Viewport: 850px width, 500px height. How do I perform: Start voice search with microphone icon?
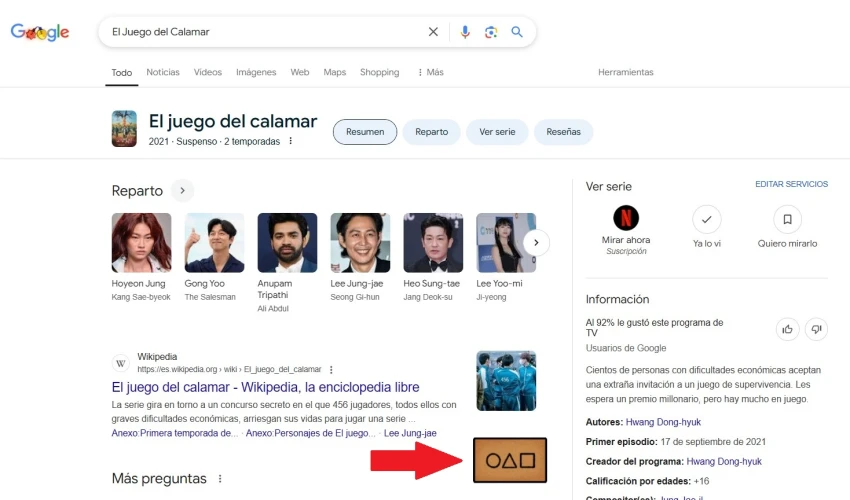tap(465, 32)
